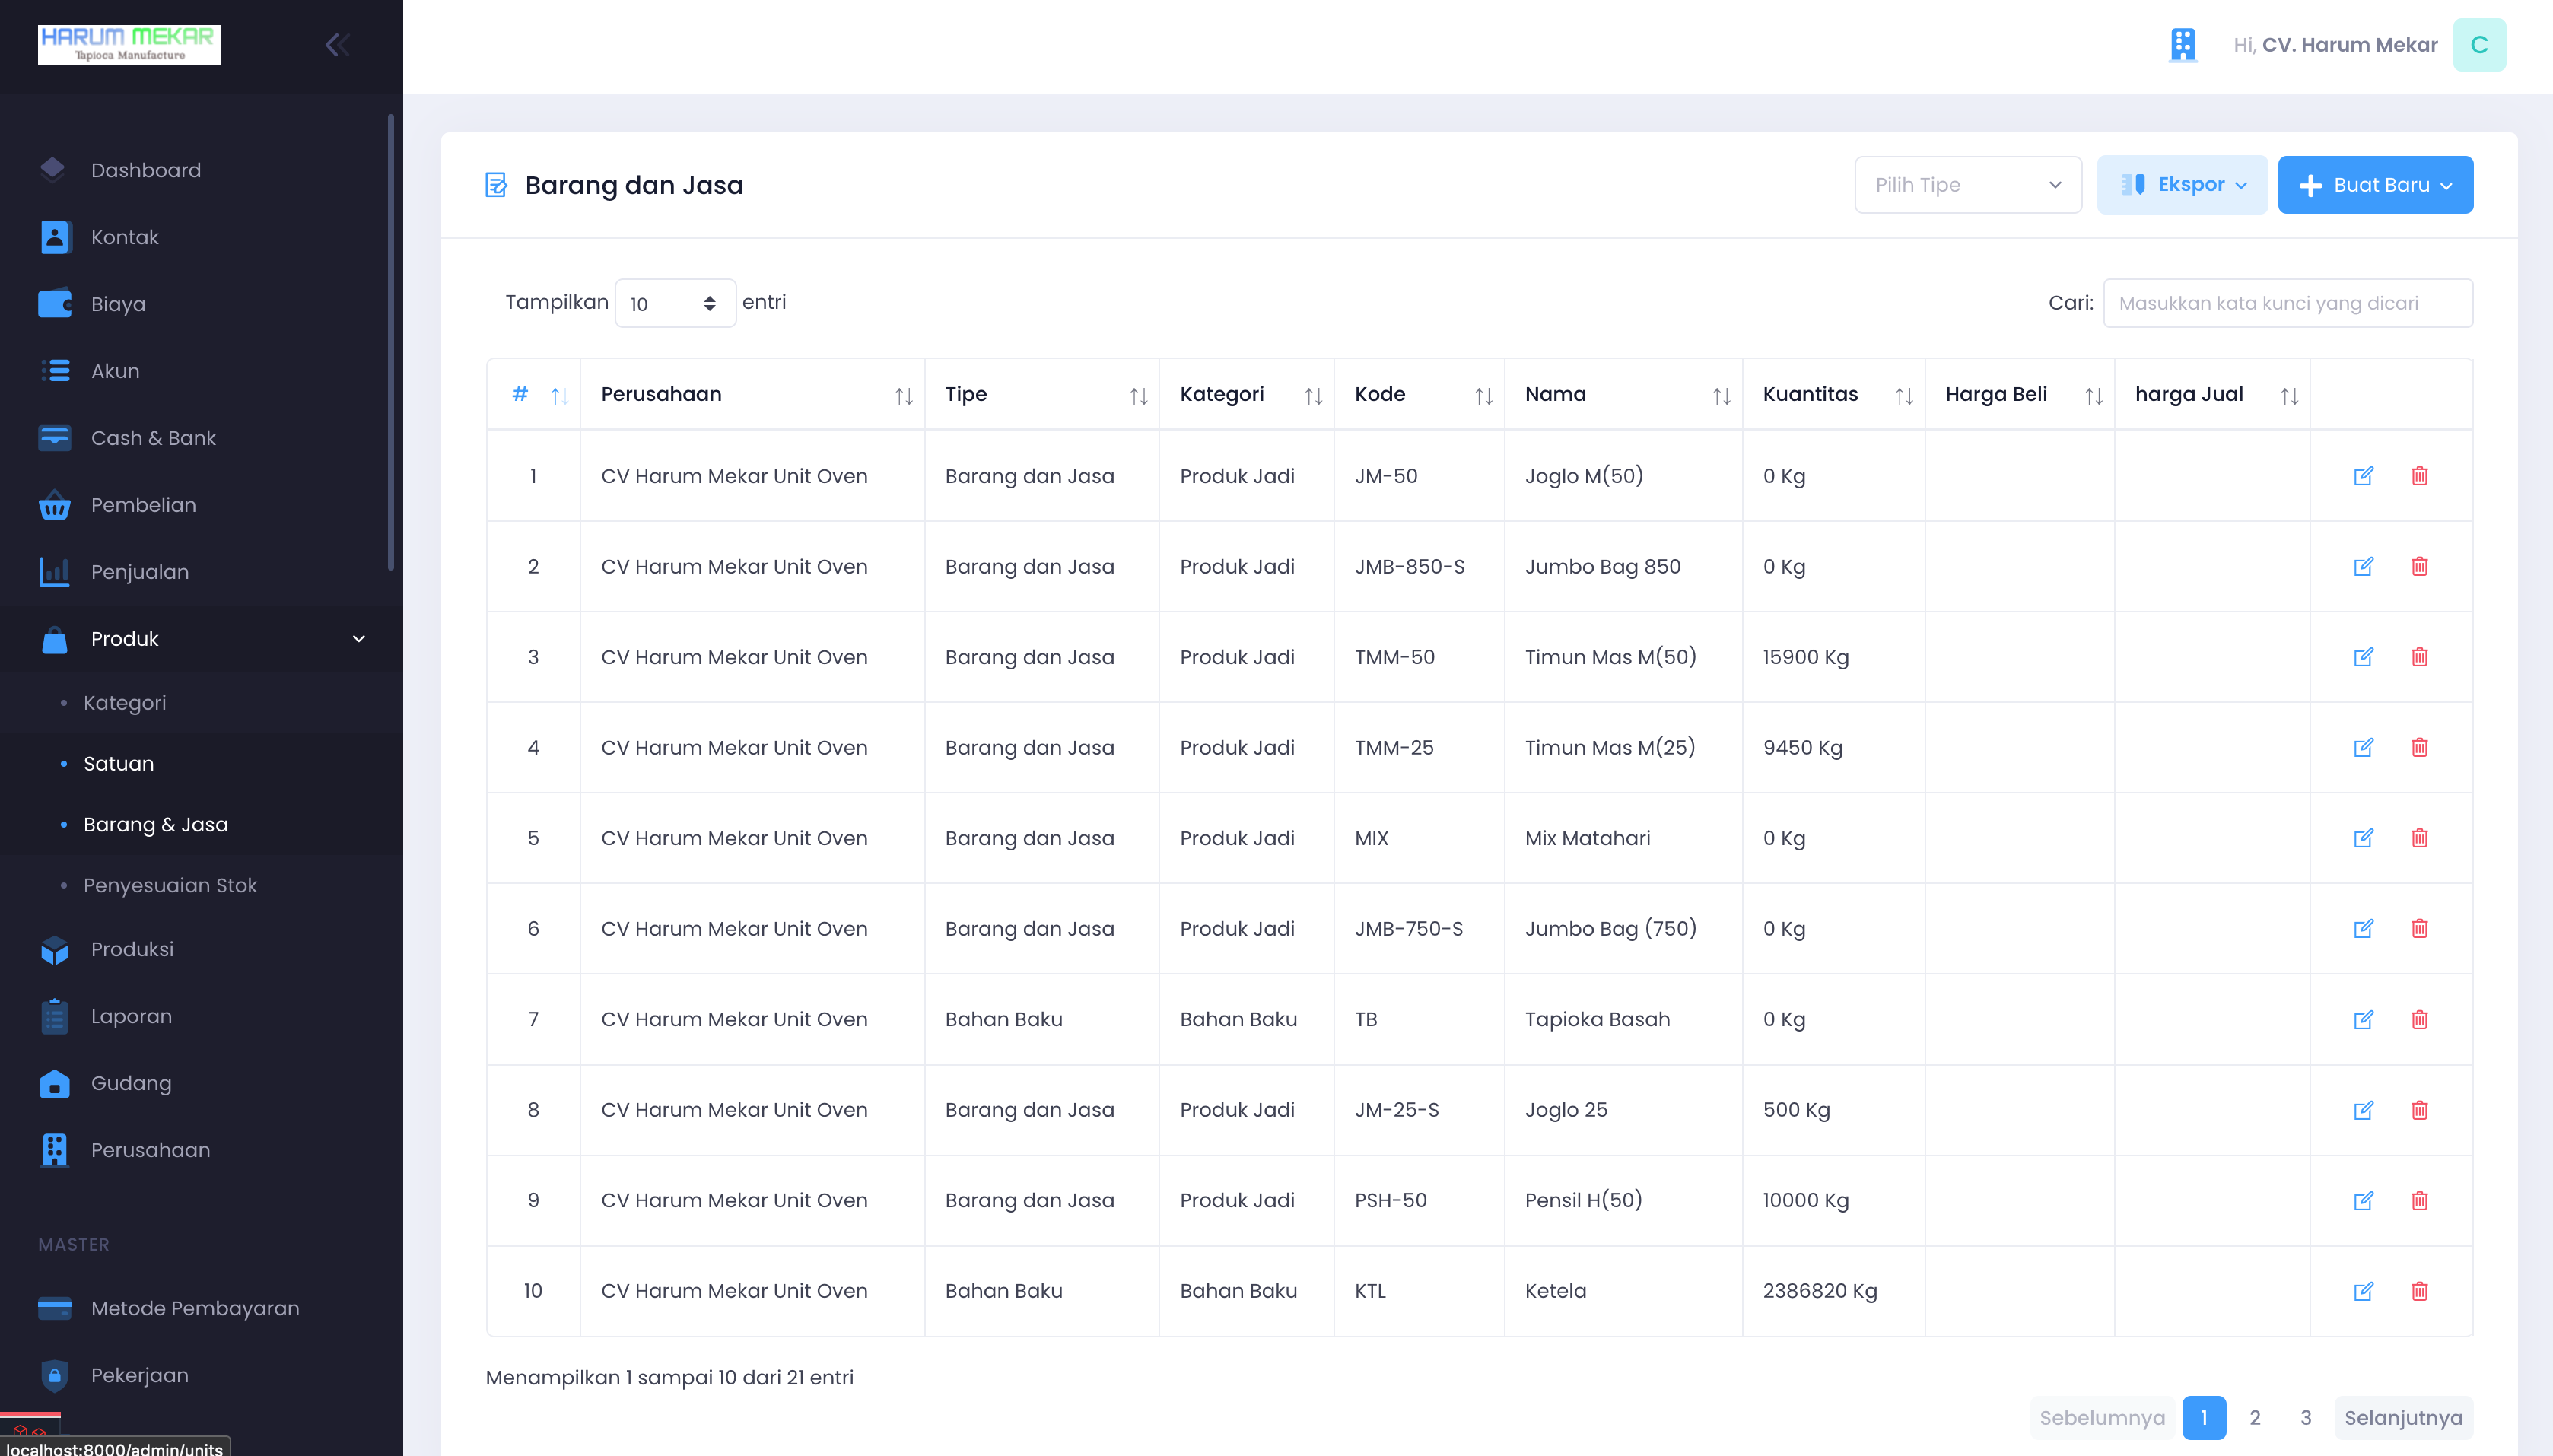Viewport: 2553px width, 1456px height.
Task: Delete the Pensil H(50) item
Action: pos(2419,1201)
